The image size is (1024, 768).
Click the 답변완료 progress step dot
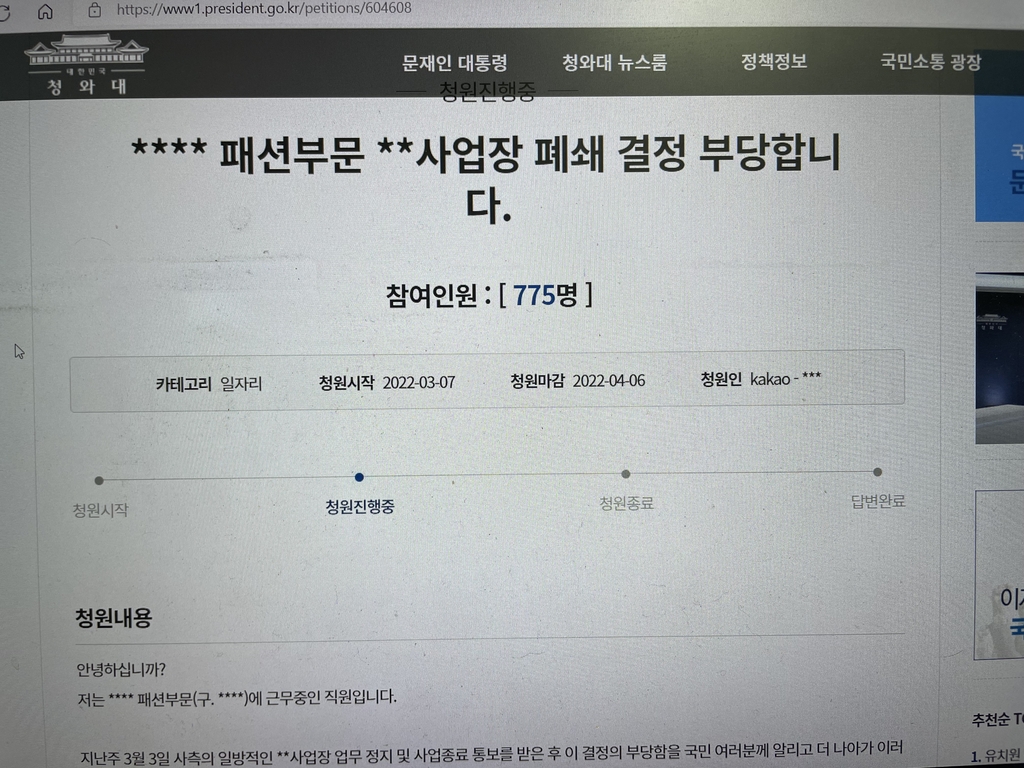point(877,472)
